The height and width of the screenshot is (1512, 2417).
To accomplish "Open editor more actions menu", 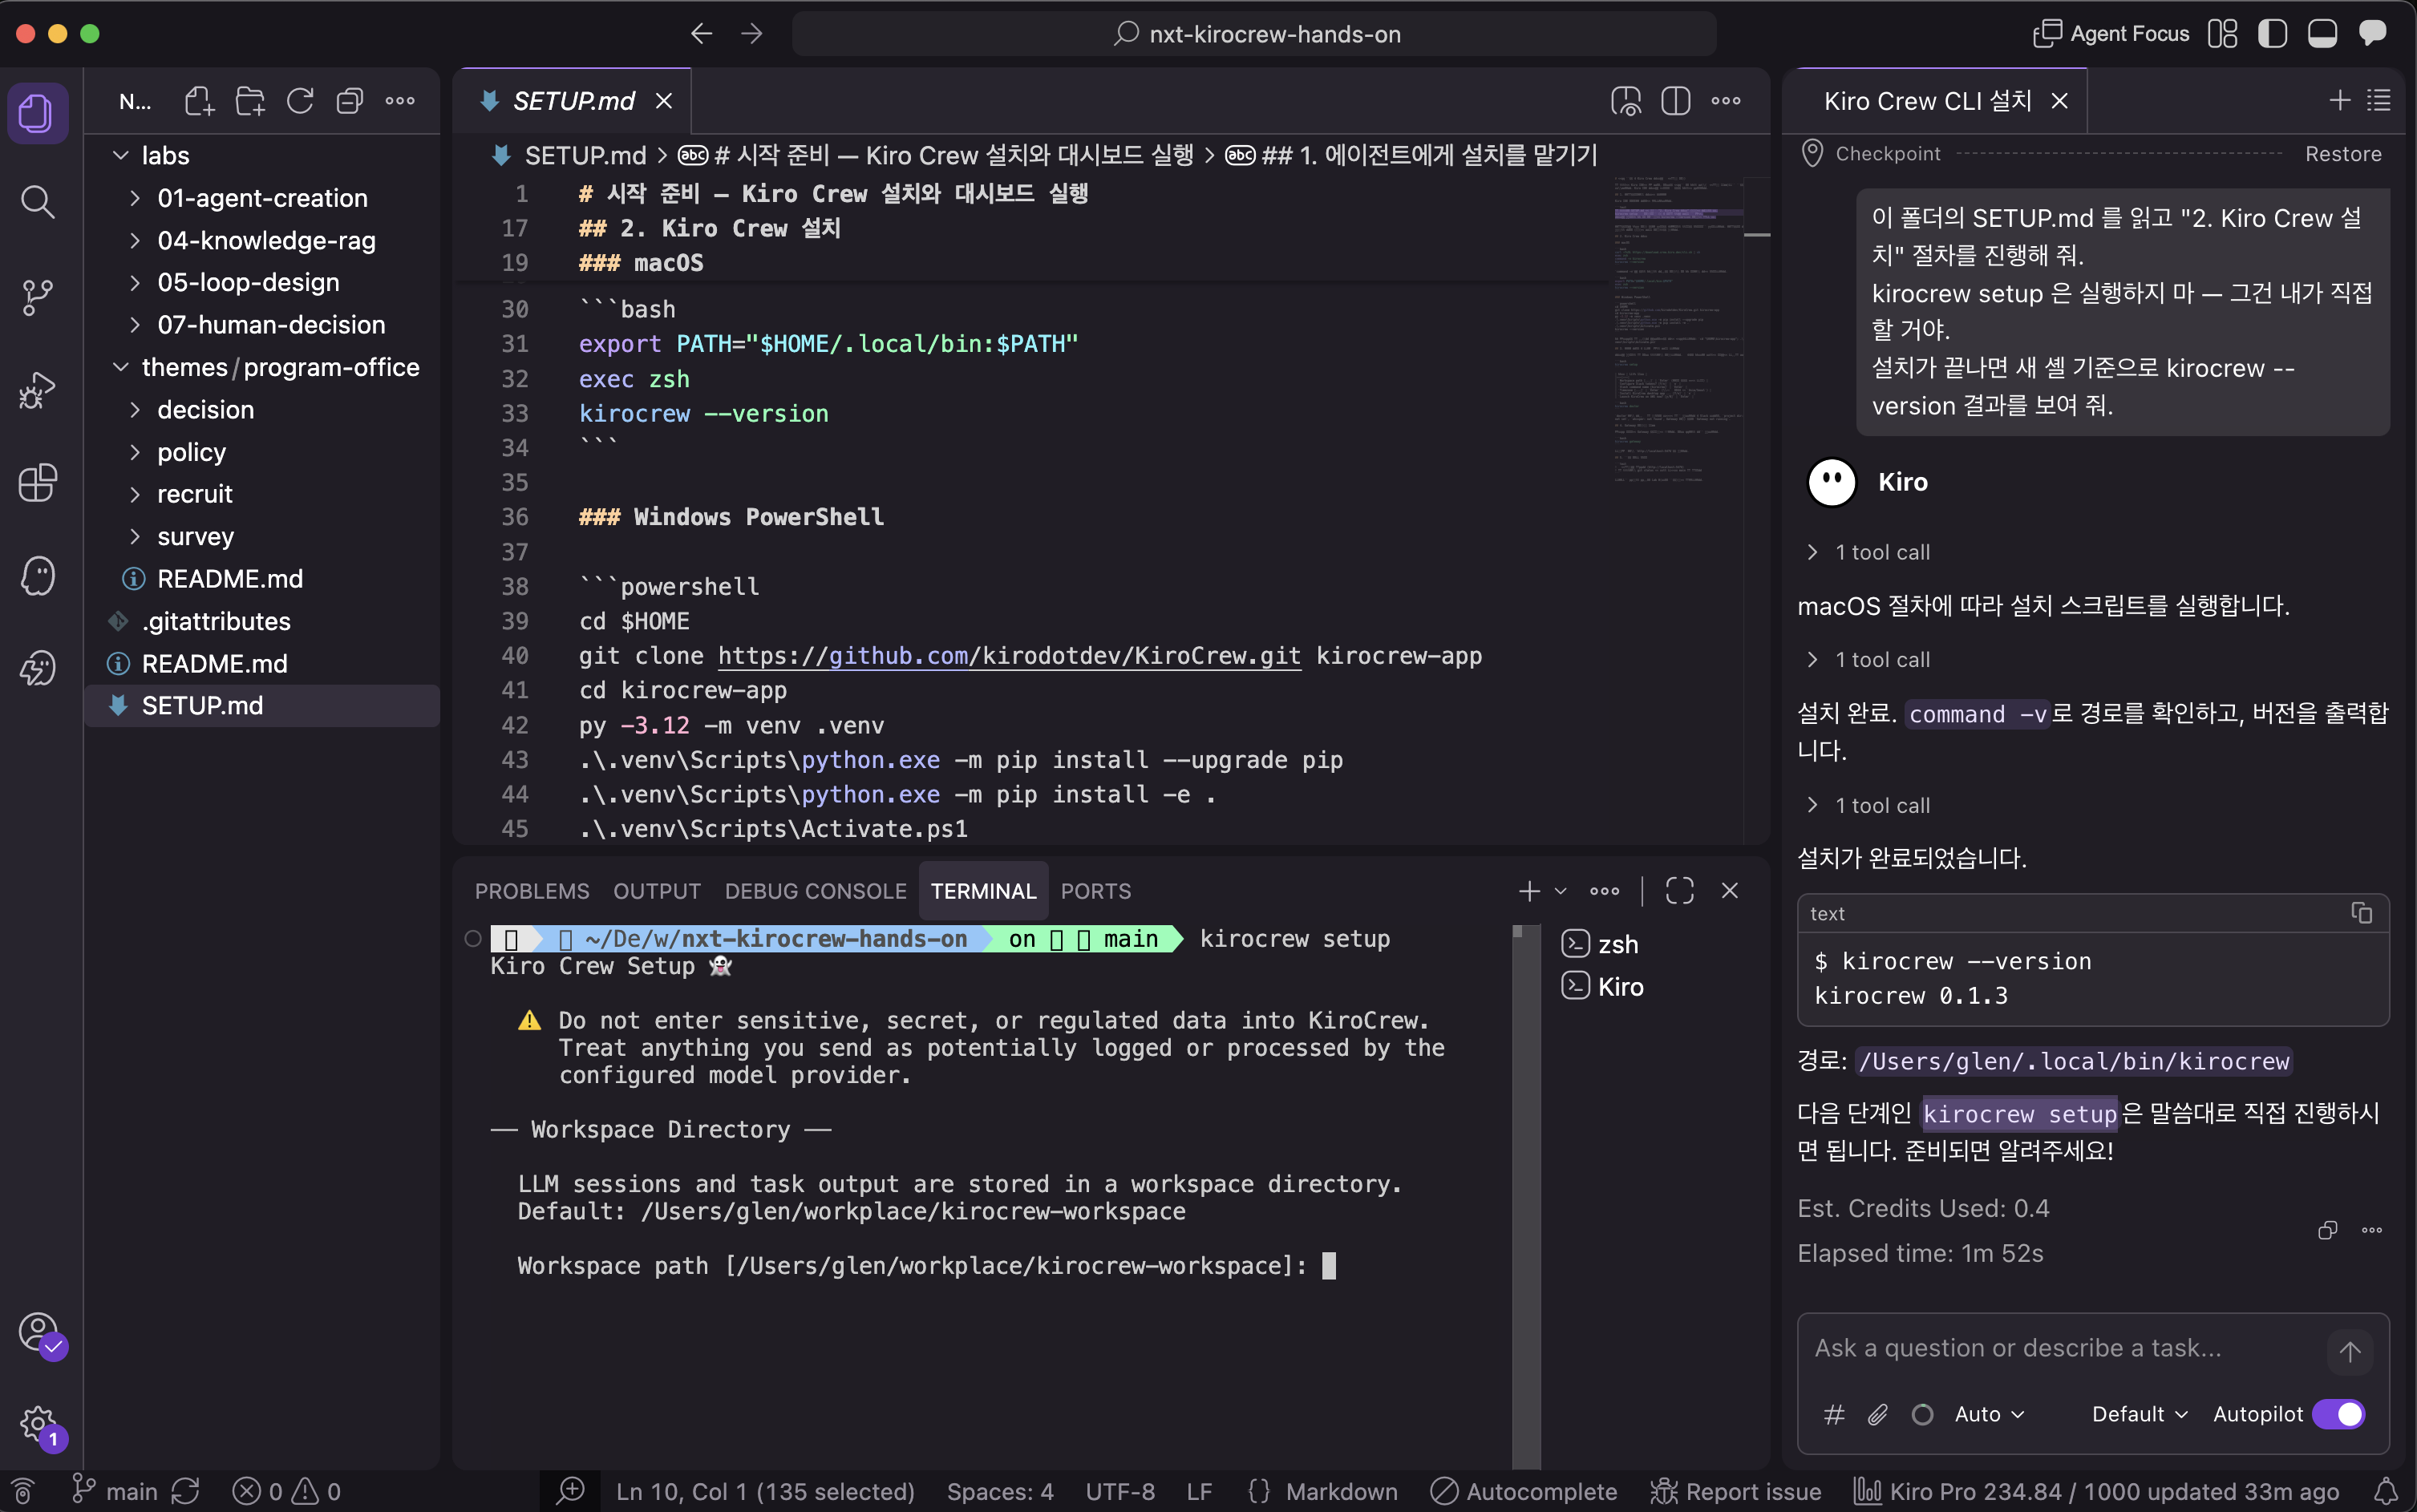I will pyautogui.click(x=1726, y=101).
